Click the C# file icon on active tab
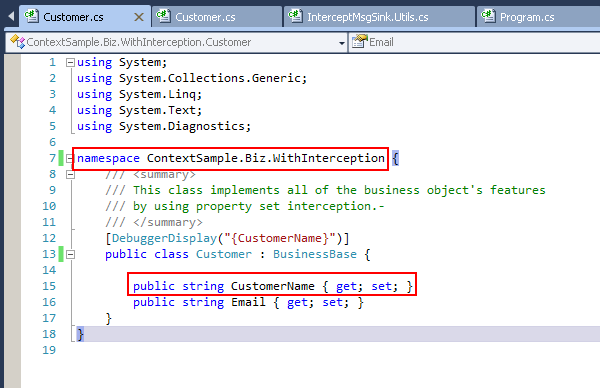The width and height of the screenshot is (600, 388). 31,16
